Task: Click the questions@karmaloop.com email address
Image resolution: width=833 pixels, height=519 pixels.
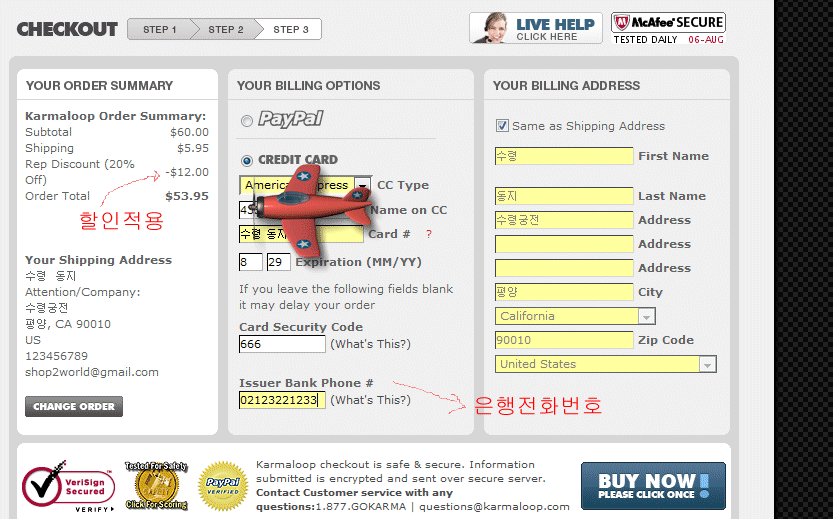Action: point(494,506)
